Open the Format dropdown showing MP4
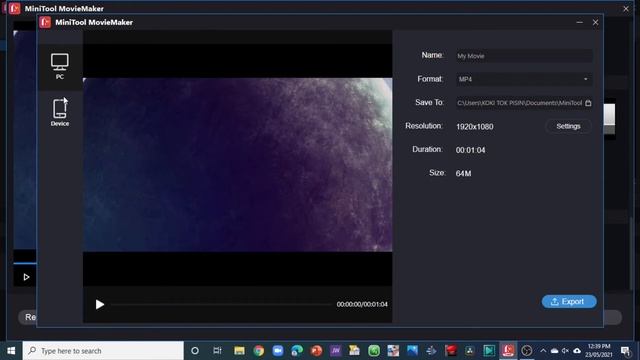 pos(524,79)
